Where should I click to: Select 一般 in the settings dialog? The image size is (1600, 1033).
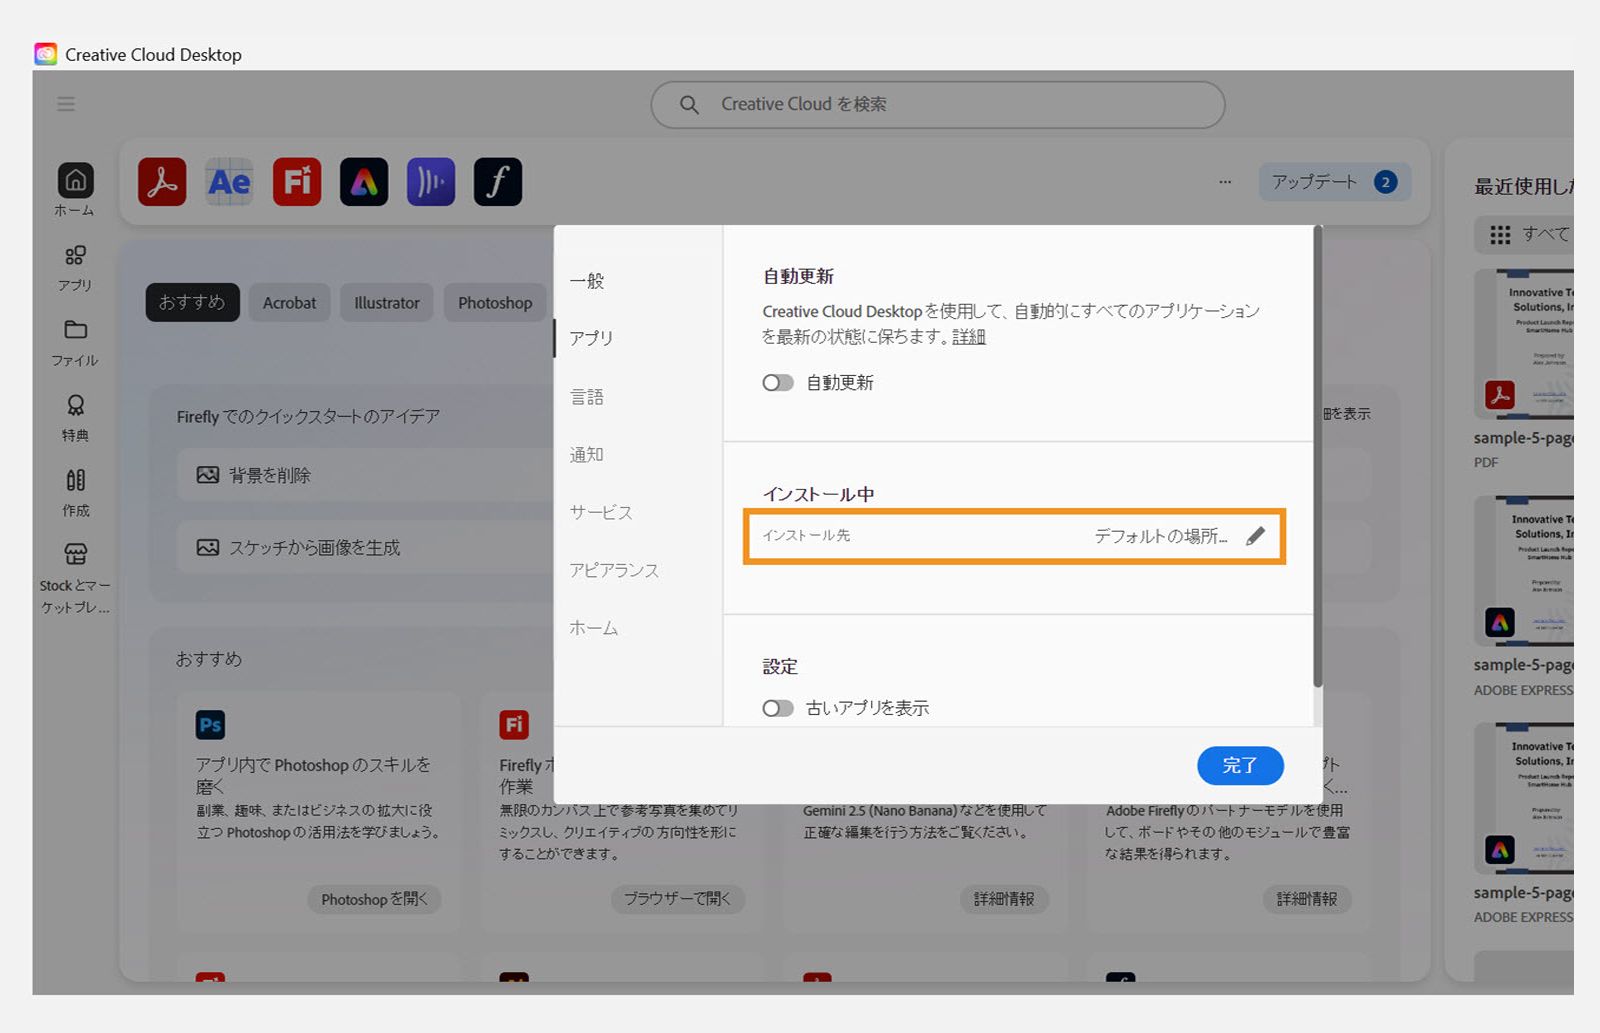point(587,281)
